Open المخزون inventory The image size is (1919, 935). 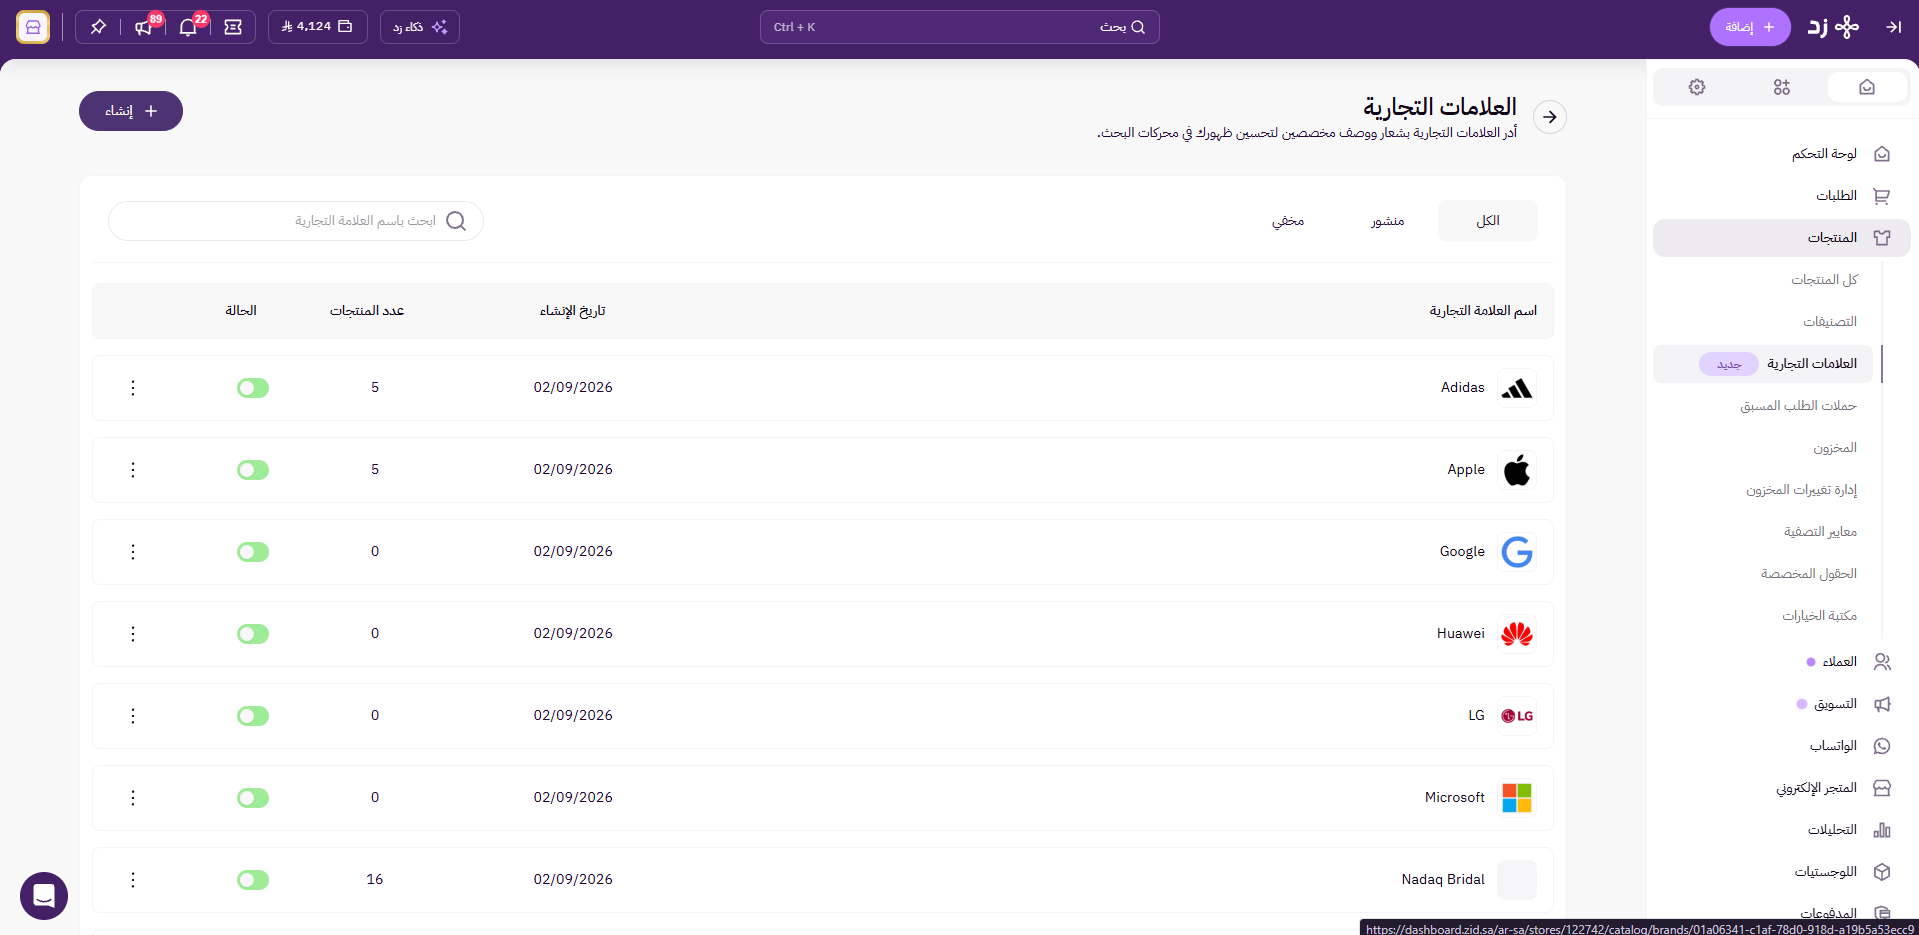[1835, 448]
